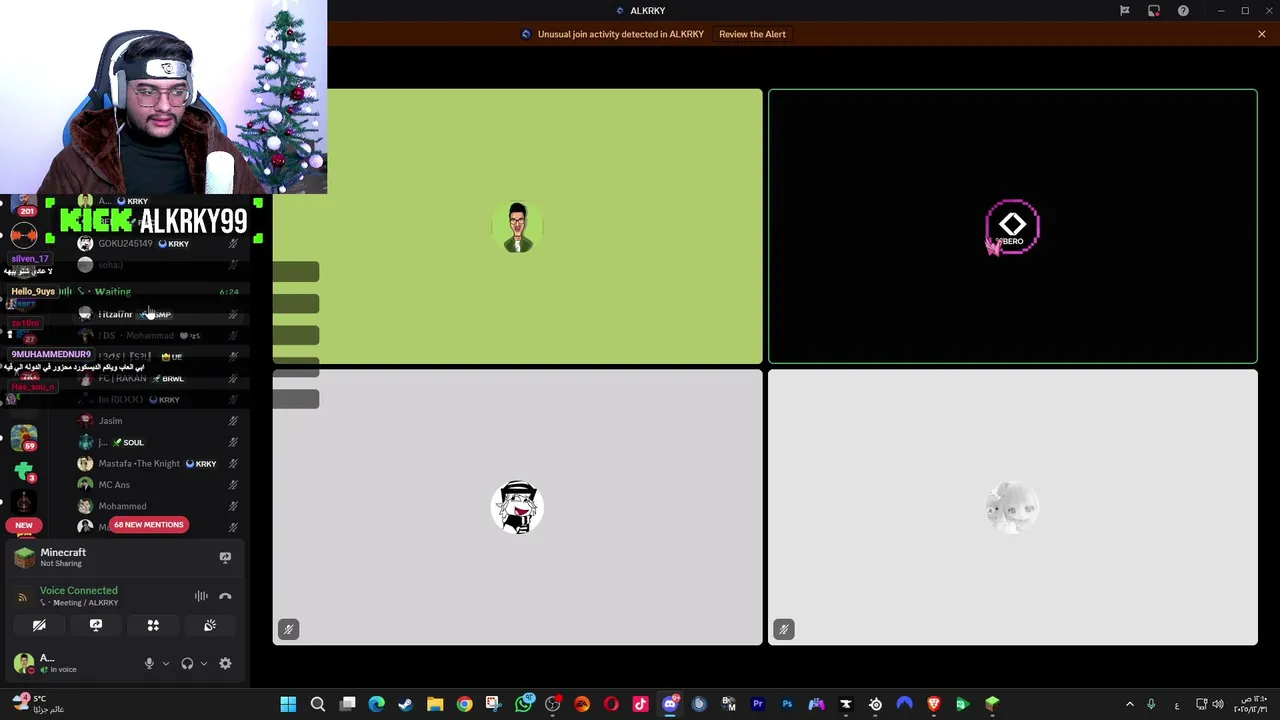This screenshot has width=1280, height=720.
Task: Open noise suppression waveform icon
Action: tap(201, 596)
